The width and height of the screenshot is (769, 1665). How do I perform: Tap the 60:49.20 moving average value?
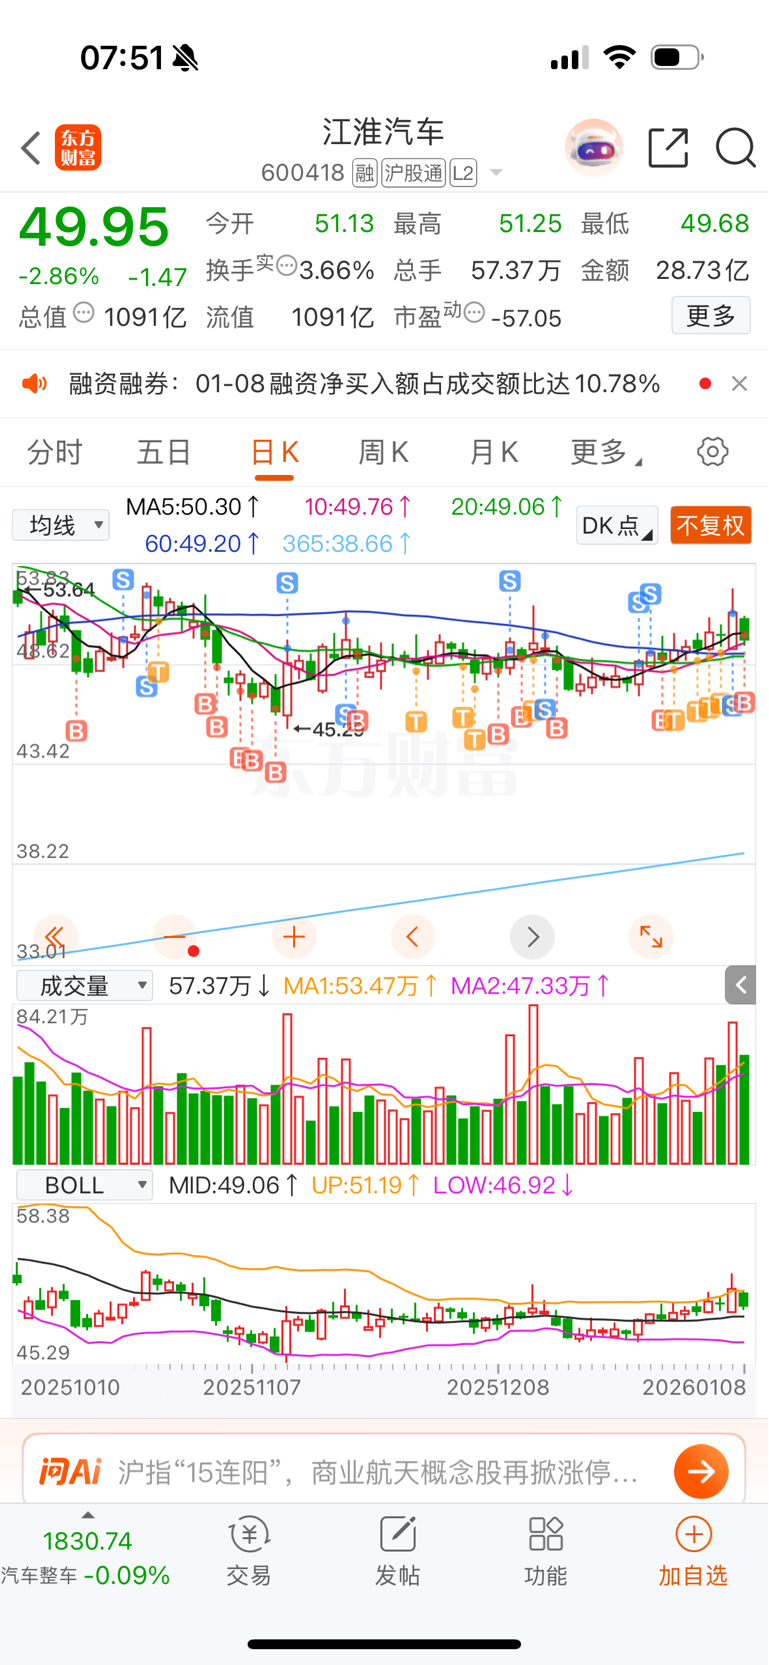click(x=203, y=544)
